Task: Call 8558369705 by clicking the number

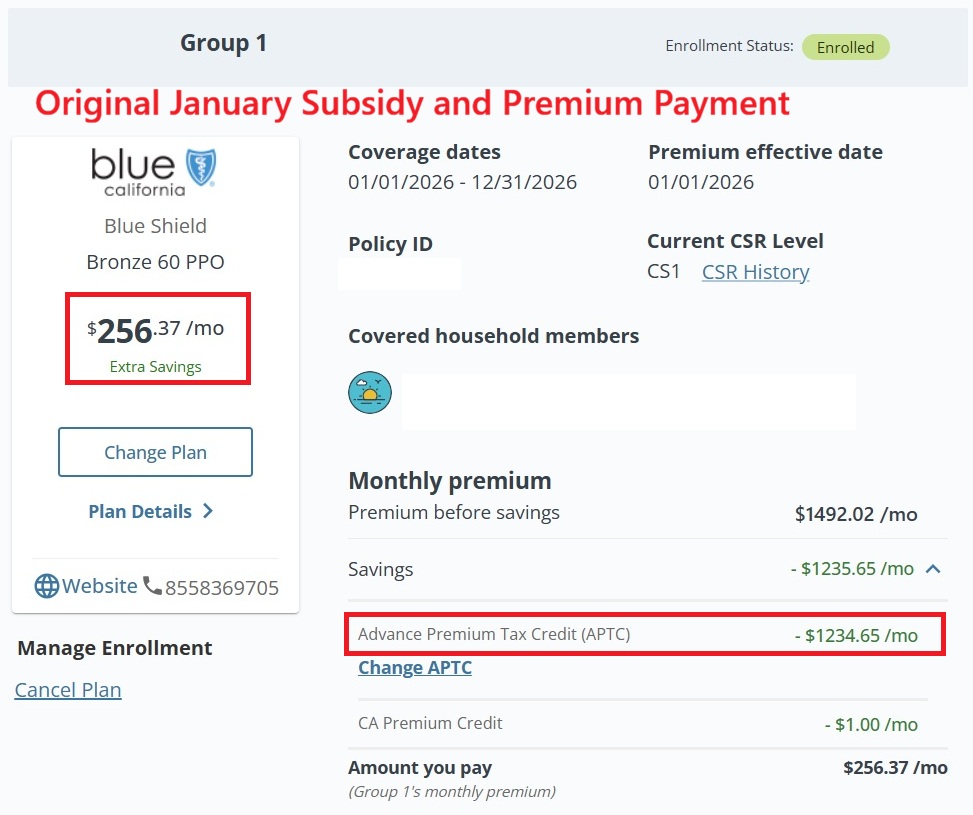Action: pyautogui.click(x=223, y=586)
